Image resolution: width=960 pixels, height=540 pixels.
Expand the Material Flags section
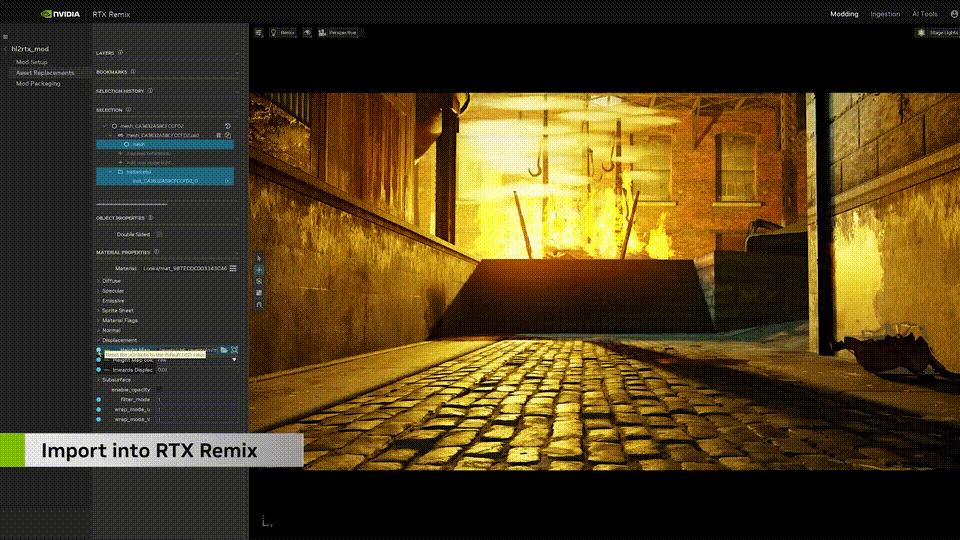click(x=119, y=320)
